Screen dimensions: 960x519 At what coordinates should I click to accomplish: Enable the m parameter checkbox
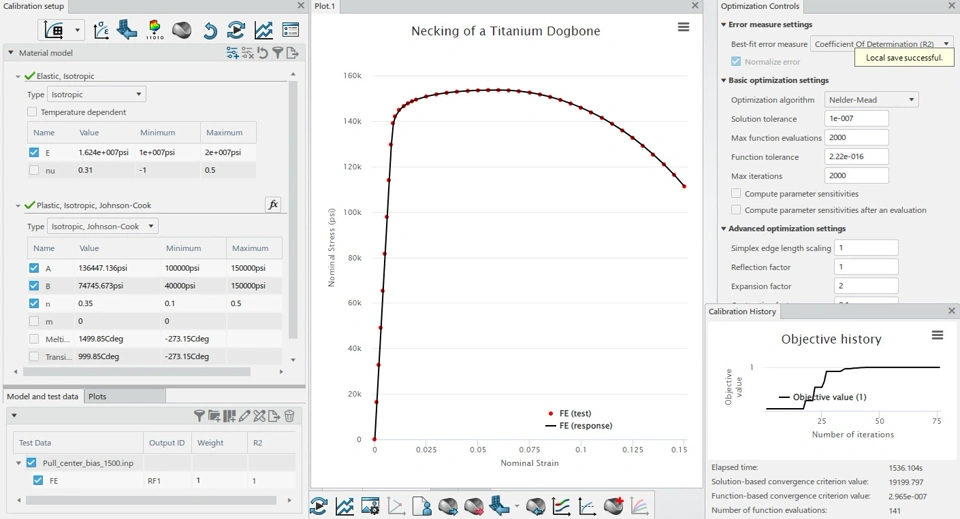pyautogui.click(x=34, y=321)
